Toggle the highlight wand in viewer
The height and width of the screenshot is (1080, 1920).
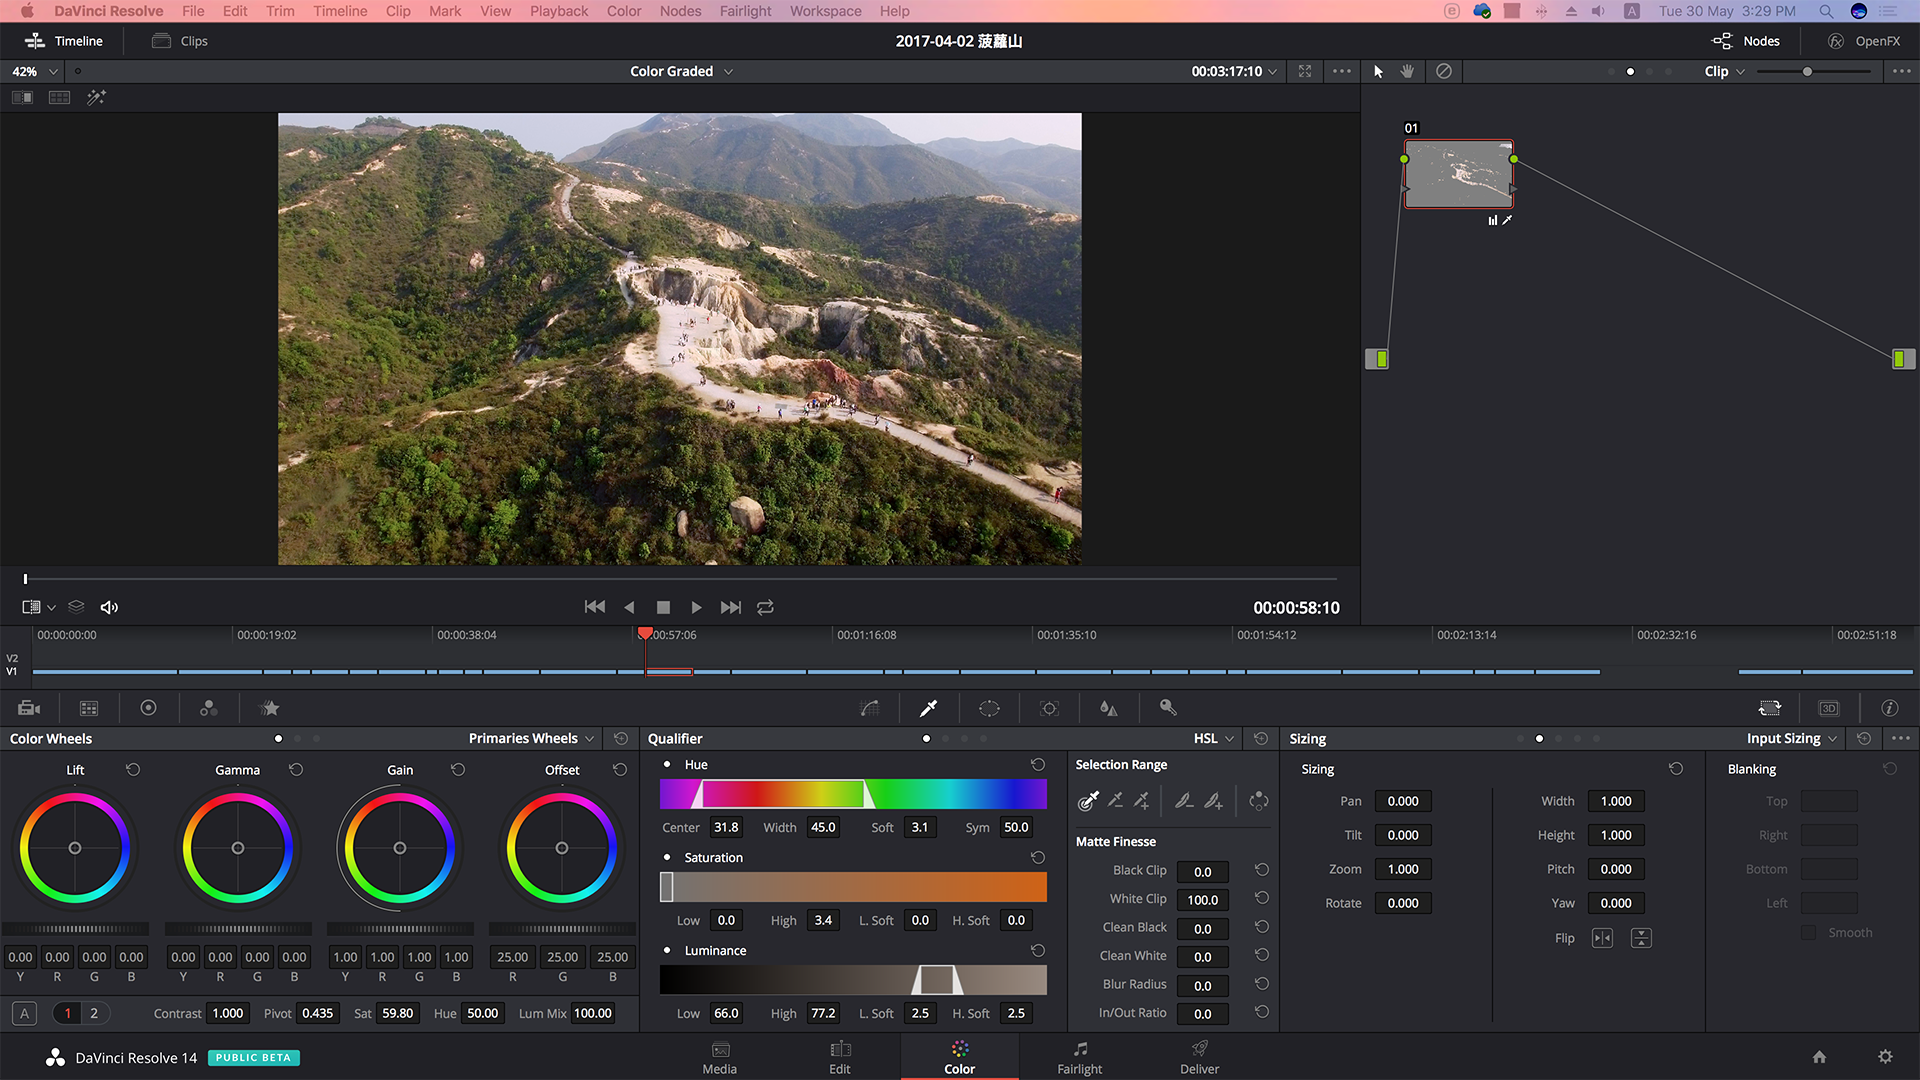click(96, 97)
